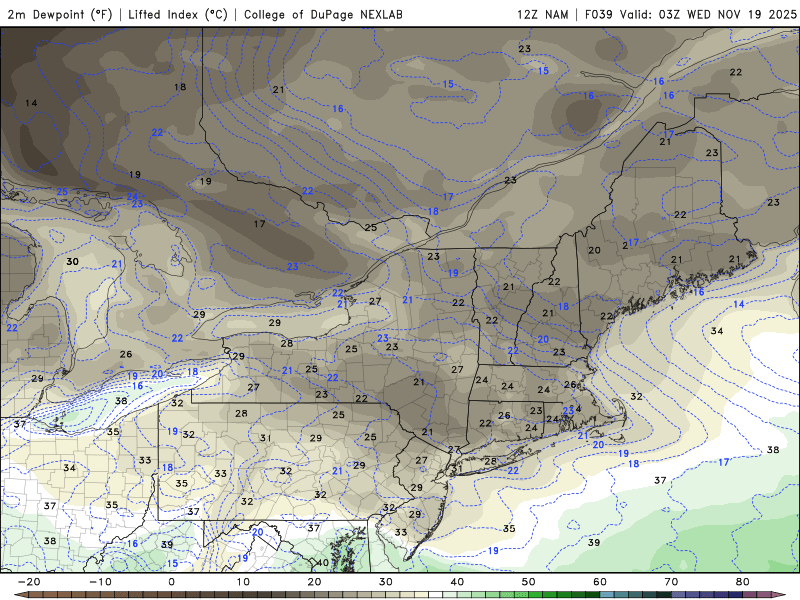800x600 pixels.
Task: Click the 'F039' forecast hour text
Action: tap(598, 14)
